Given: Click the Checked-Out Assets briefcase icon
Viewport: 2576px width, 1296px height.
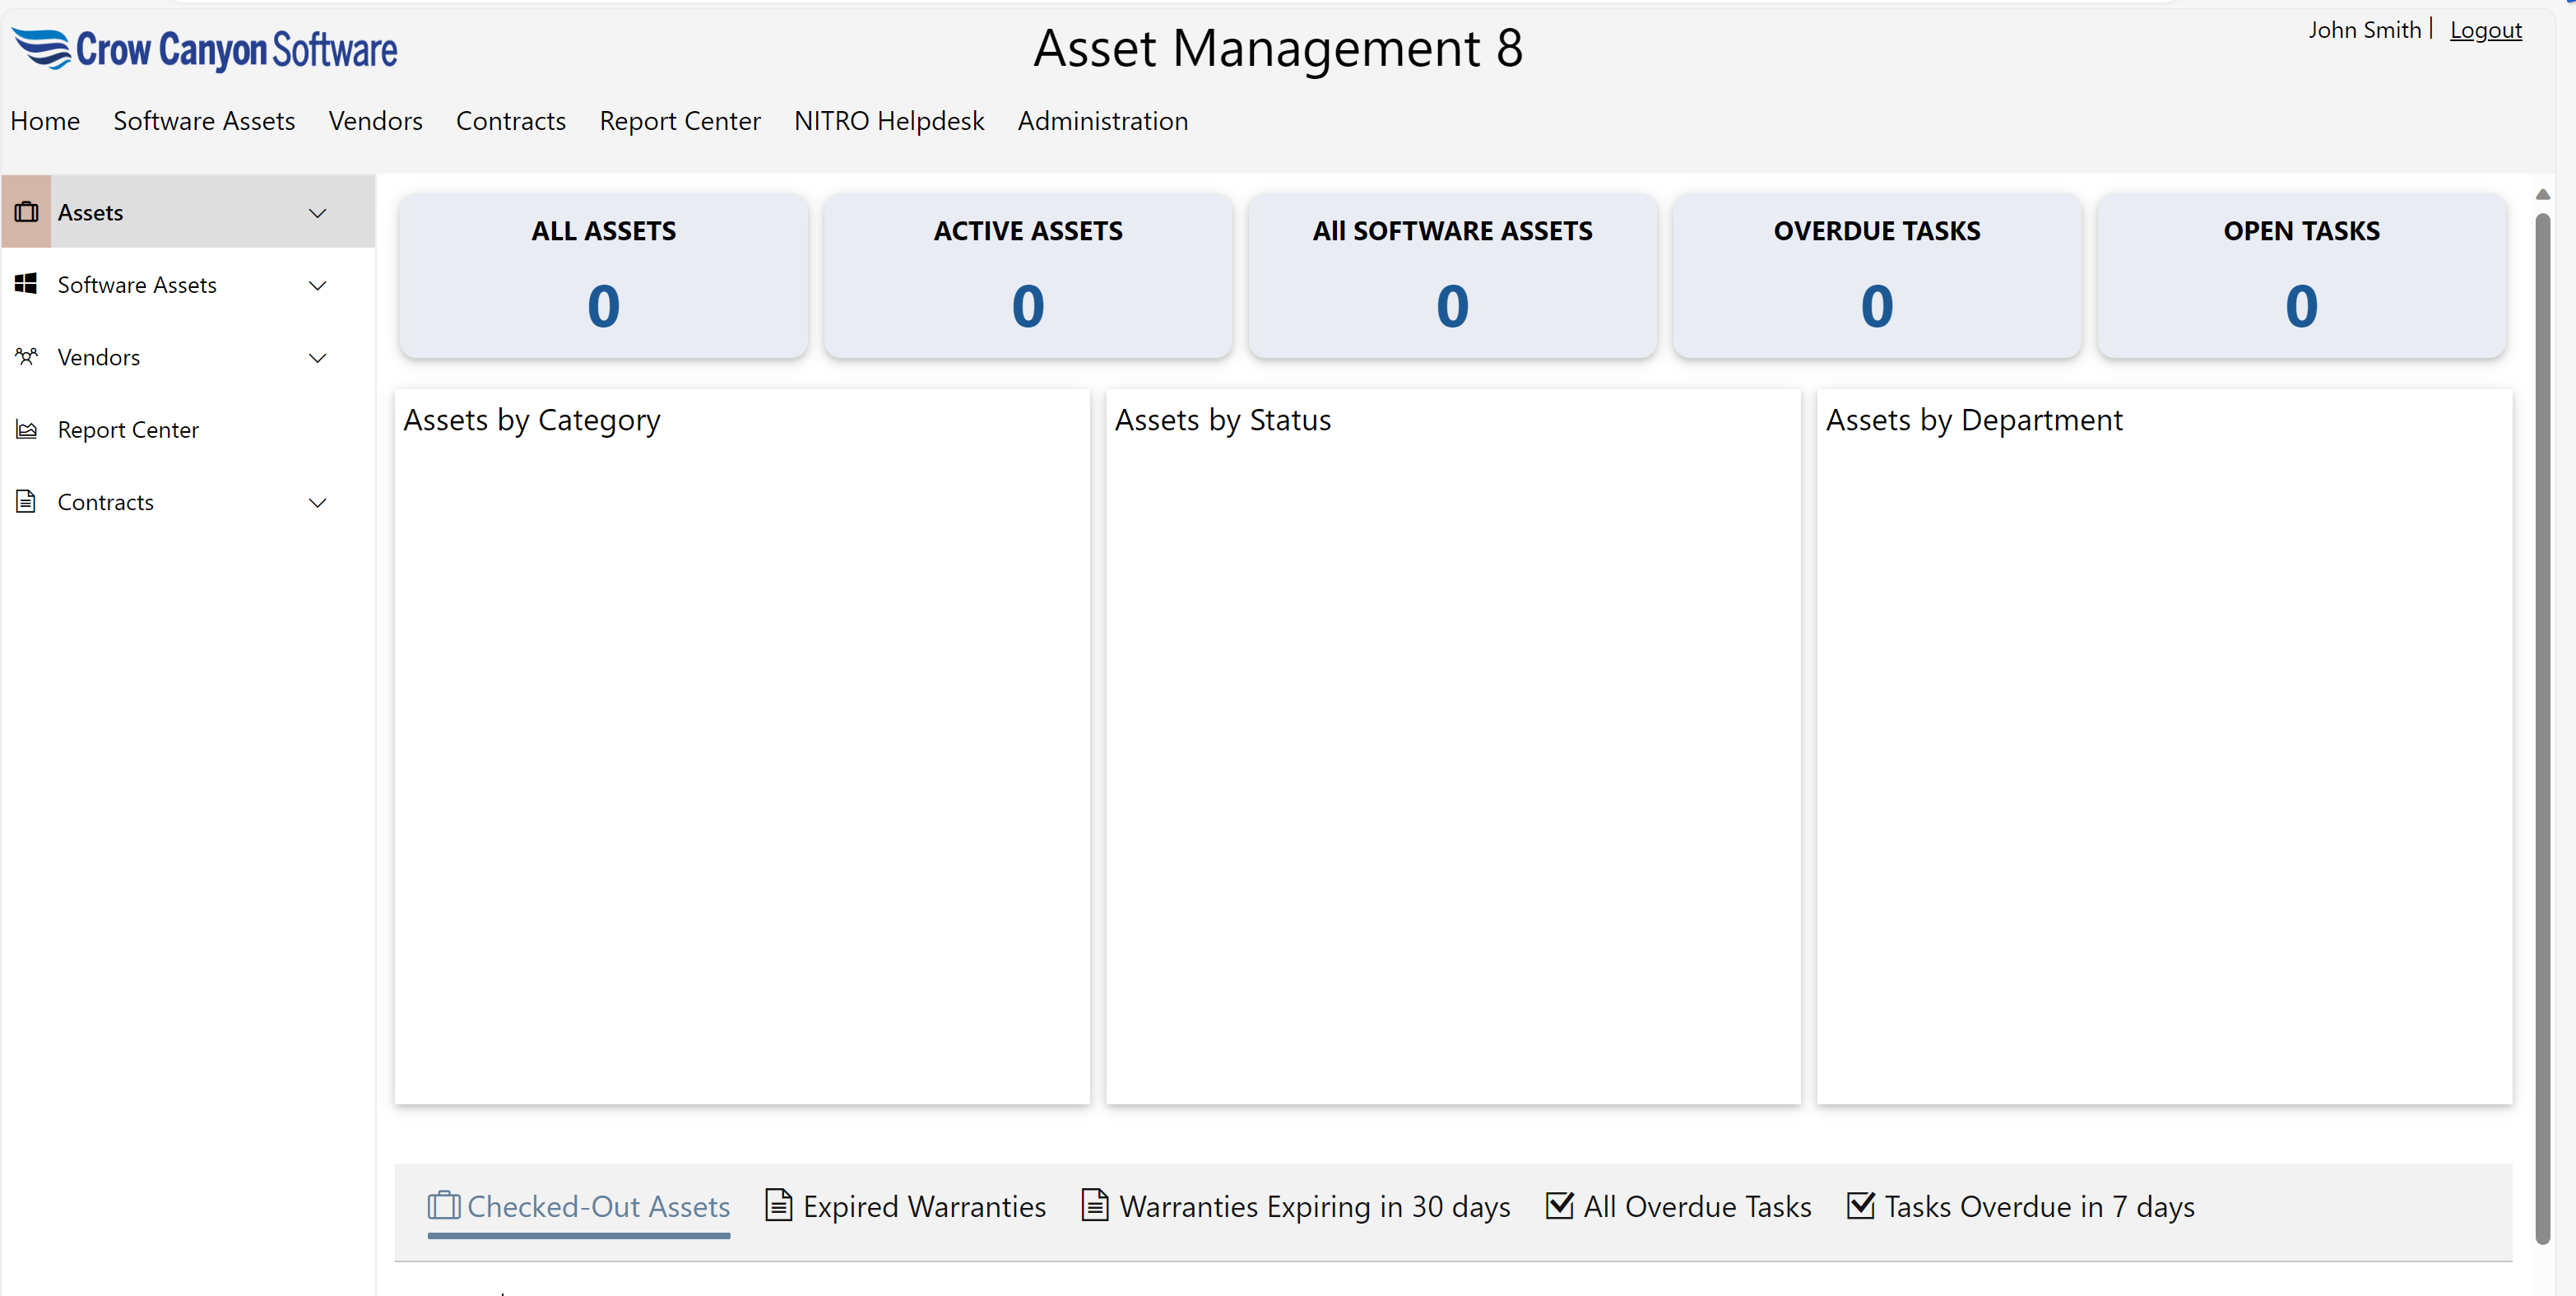Looking at the screenshot, I should point(444,1205).
